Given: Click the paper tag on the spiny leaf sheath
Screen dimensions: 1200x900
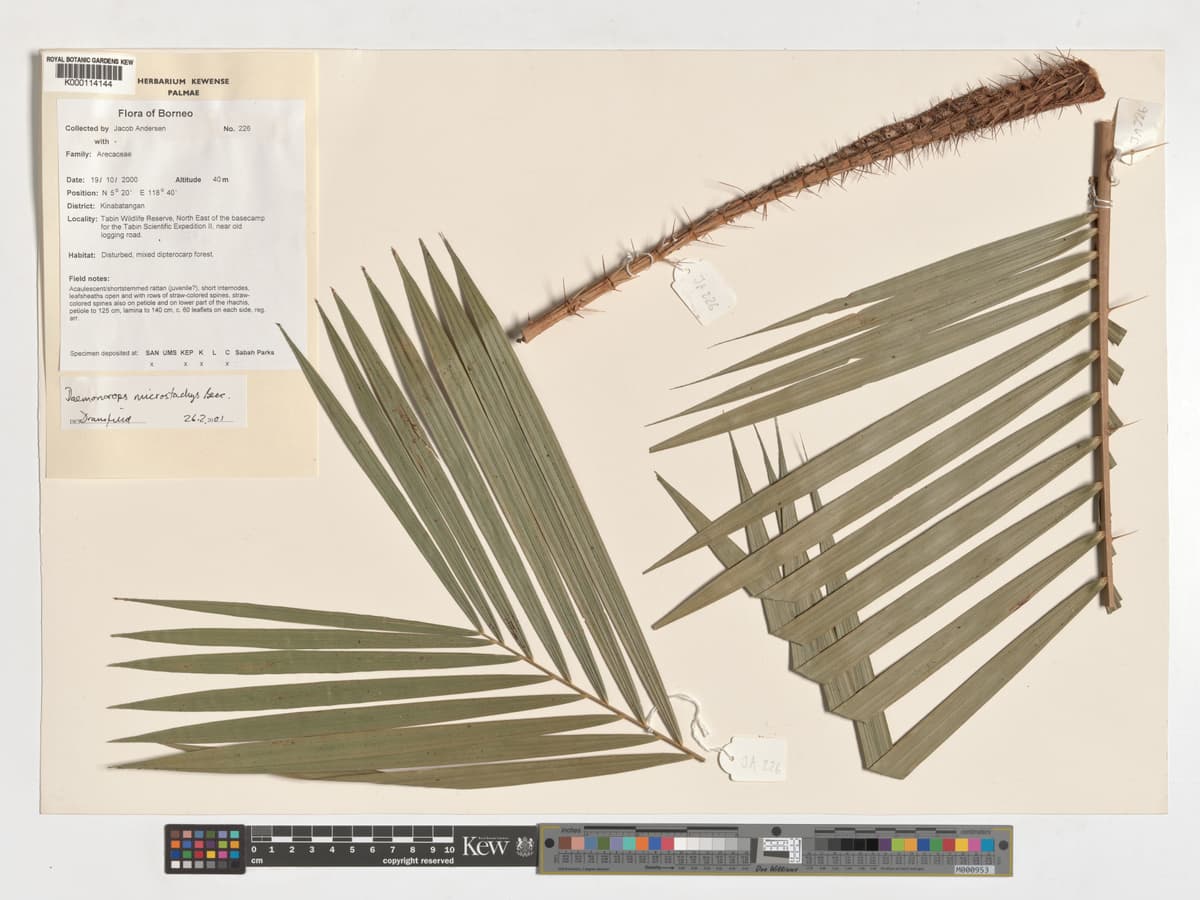Looking at the screenshot, I should tap(703, 292).
